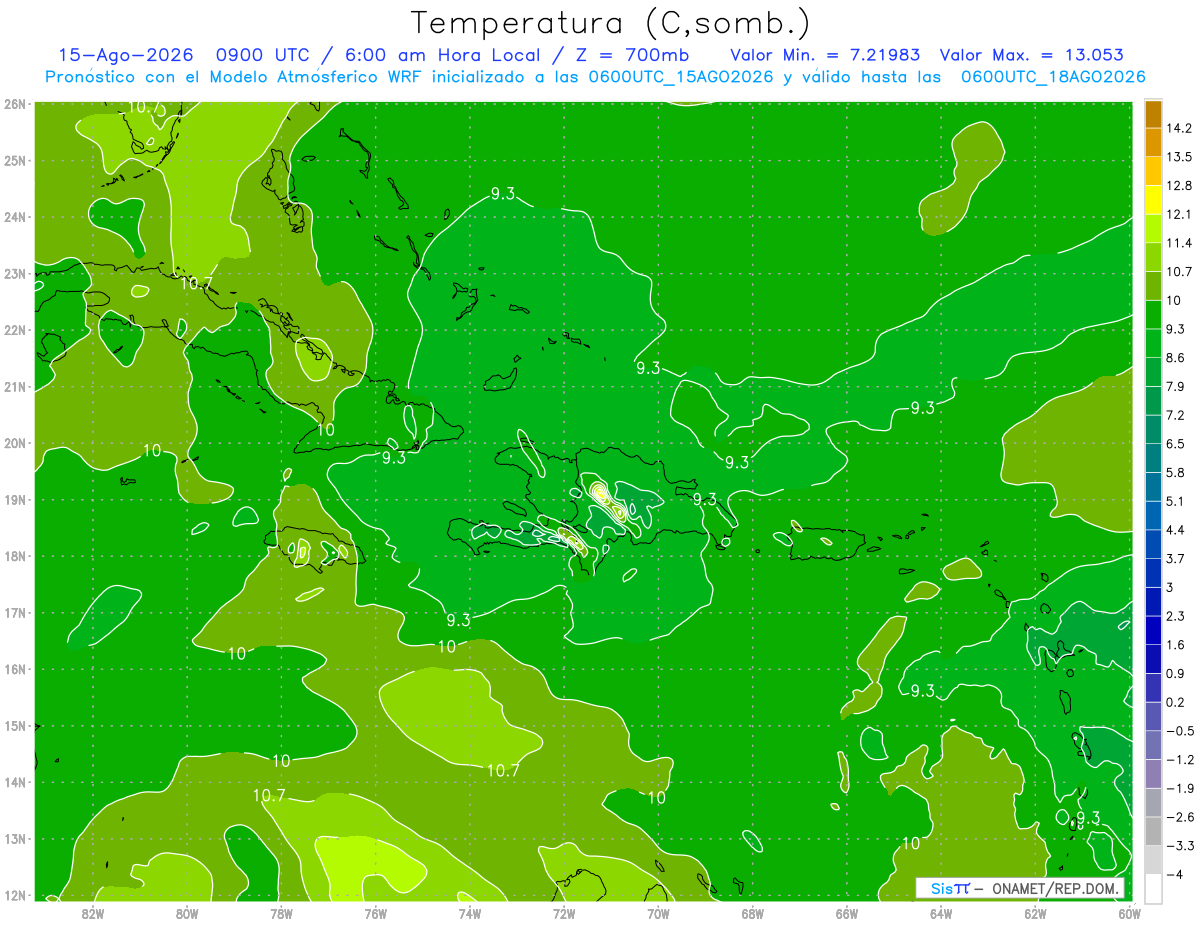Select the legend label "7.9"
The image size is (1200, 927).
pyautogui.click(x=1175, y=386)
